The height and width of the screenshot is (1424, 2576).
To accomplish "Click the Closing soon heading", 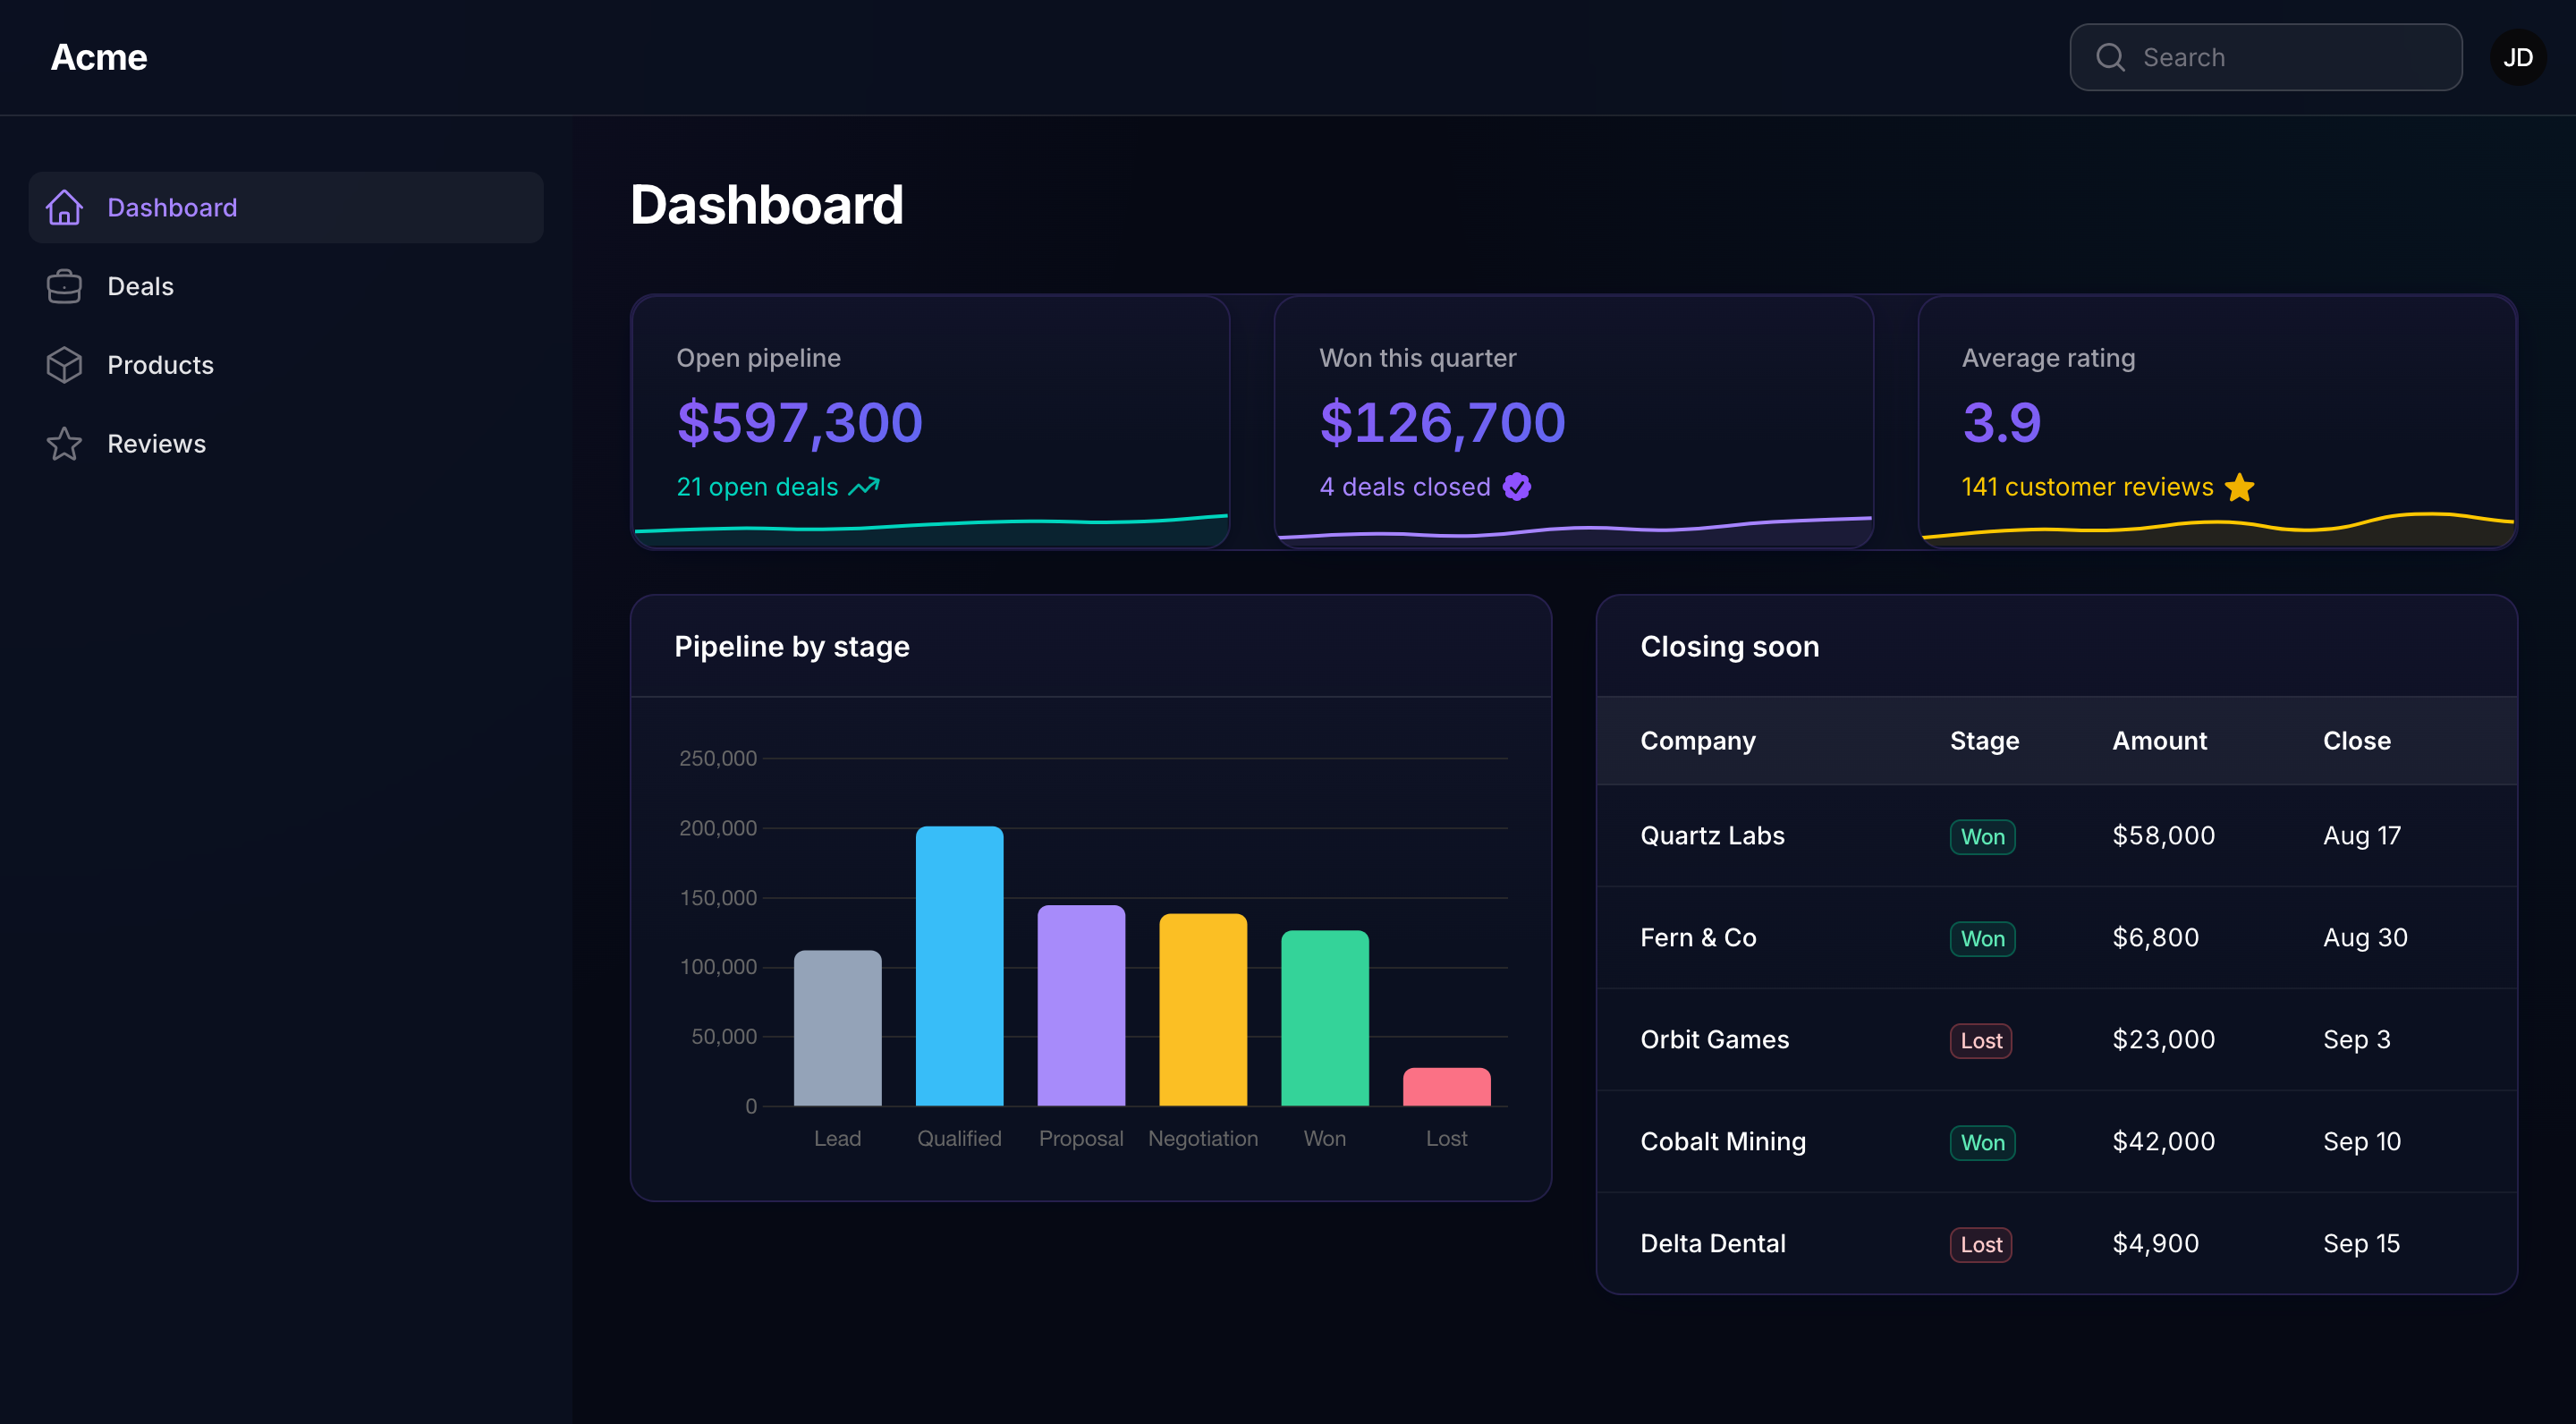I will [1730, 647].
